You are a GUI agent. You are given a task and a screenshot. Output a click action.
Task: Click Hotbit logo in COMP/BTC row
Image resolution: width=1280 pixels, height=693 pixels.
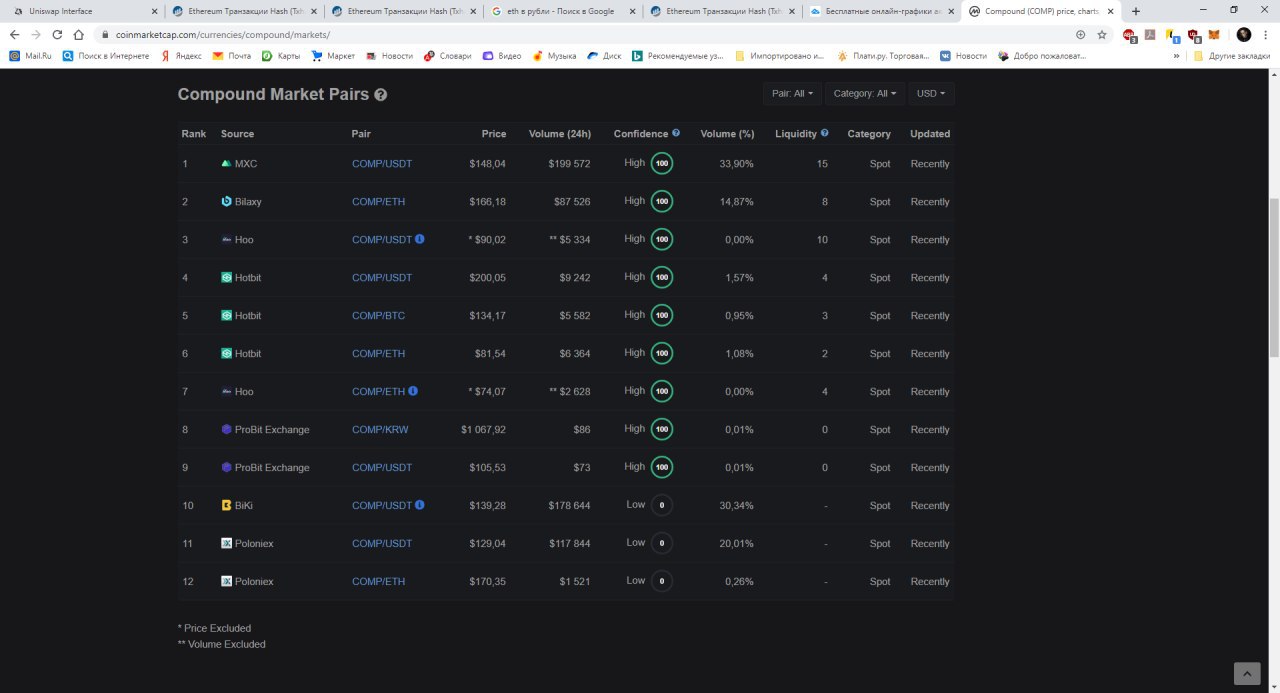pyautogui.click(x=226, y=315)
